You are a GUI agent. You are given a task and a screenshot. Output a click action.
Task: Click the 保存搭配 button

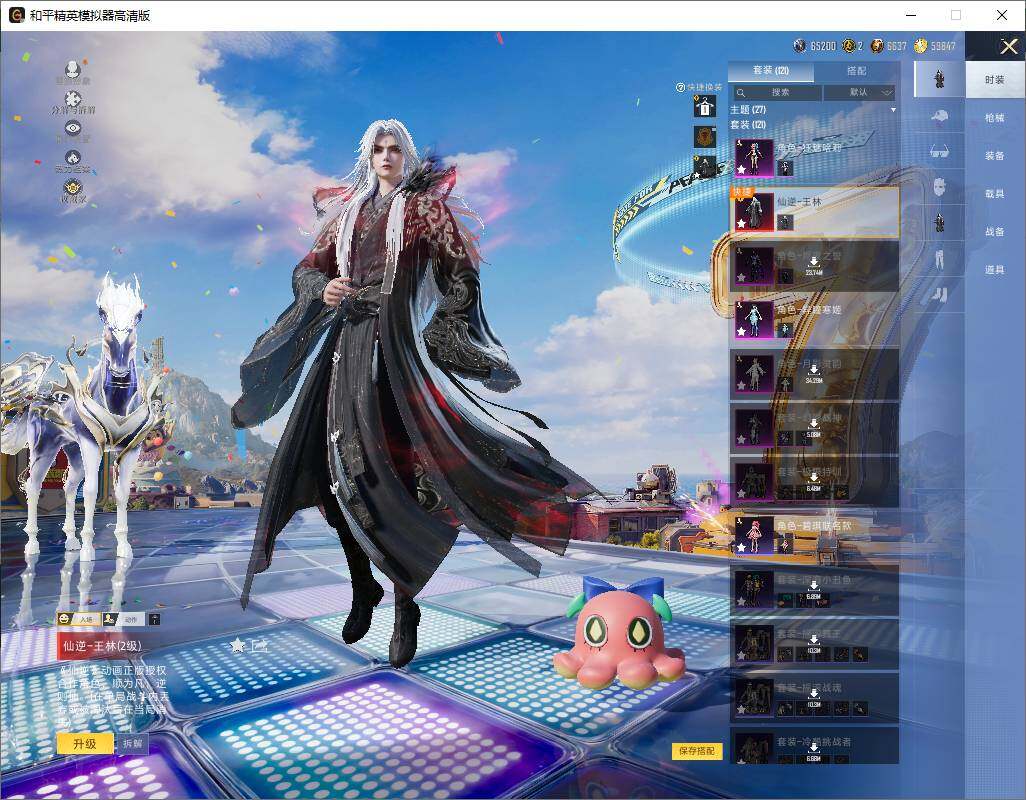click(697, 751)
